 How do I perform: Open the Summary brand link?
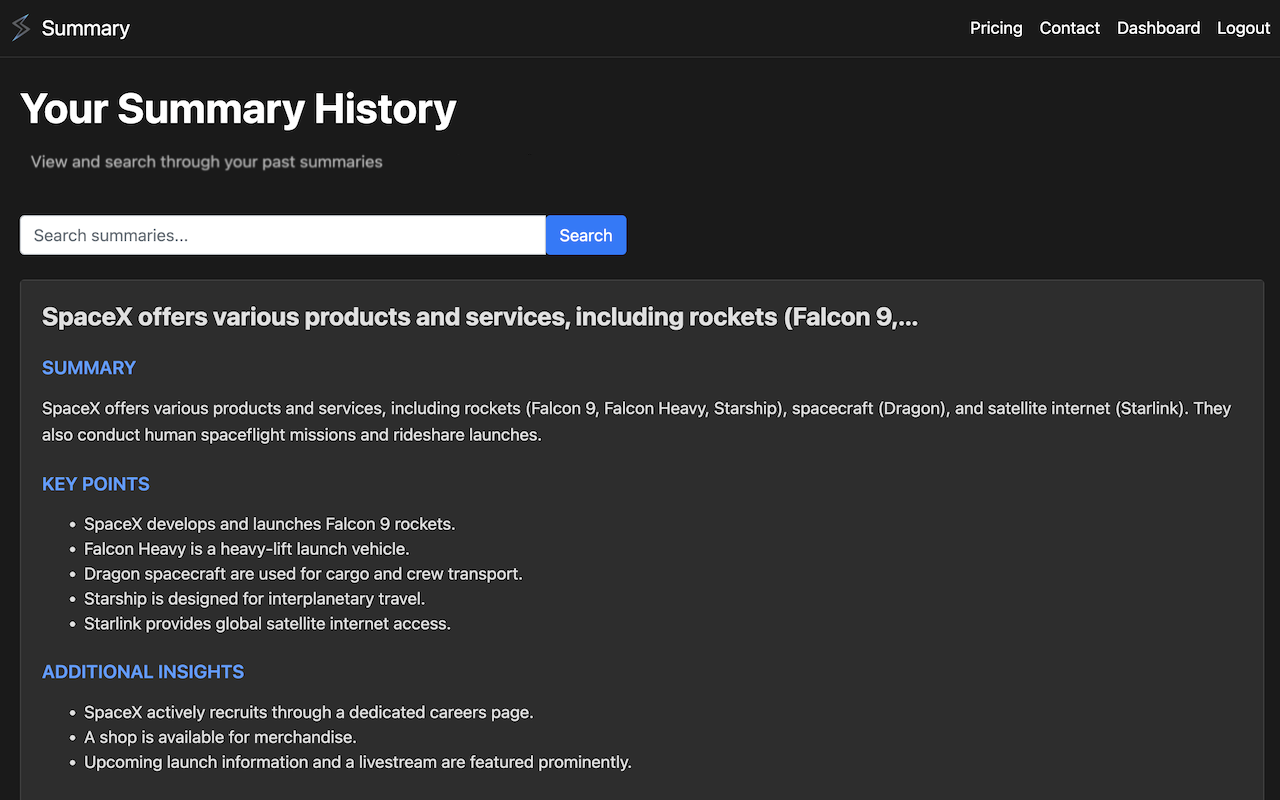click(x=86, y=28)
